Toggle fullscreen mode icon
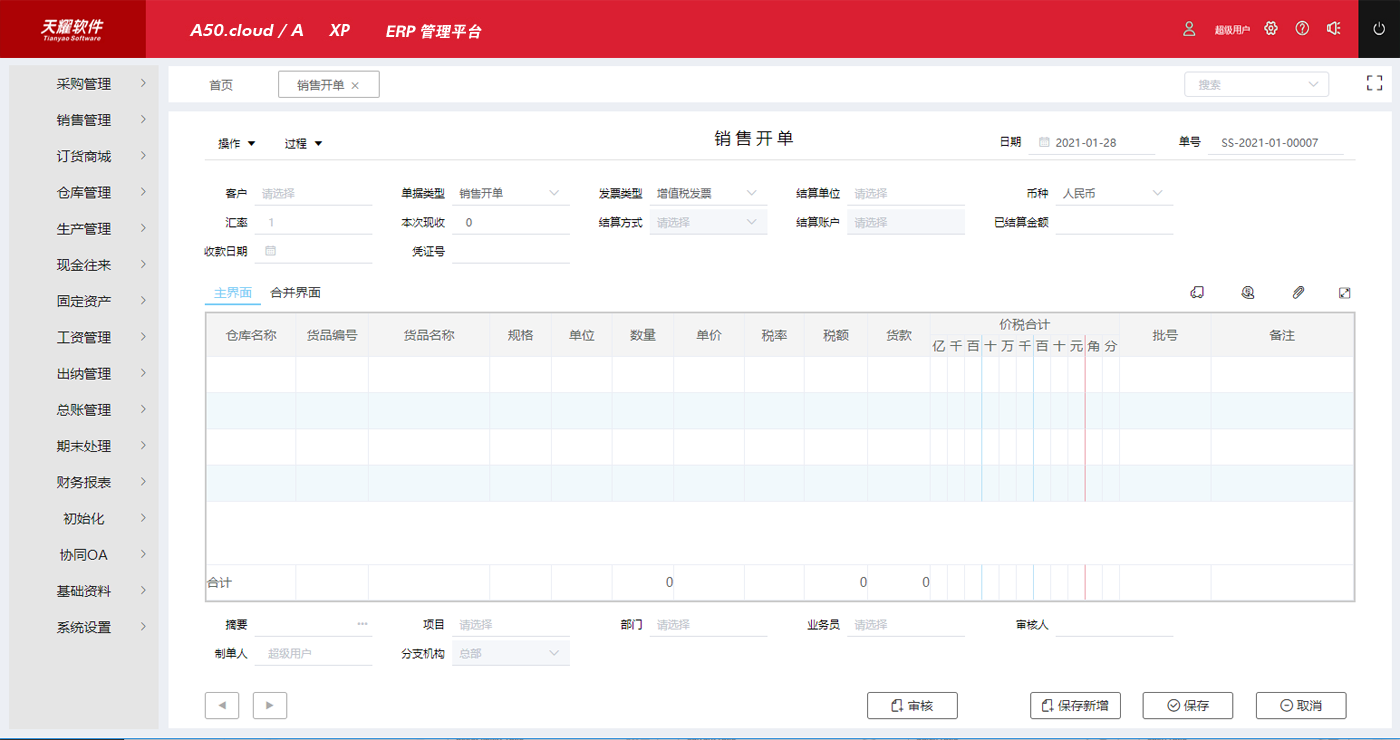This screenshot has height=740, width=1400. [x=1374, y=84]
